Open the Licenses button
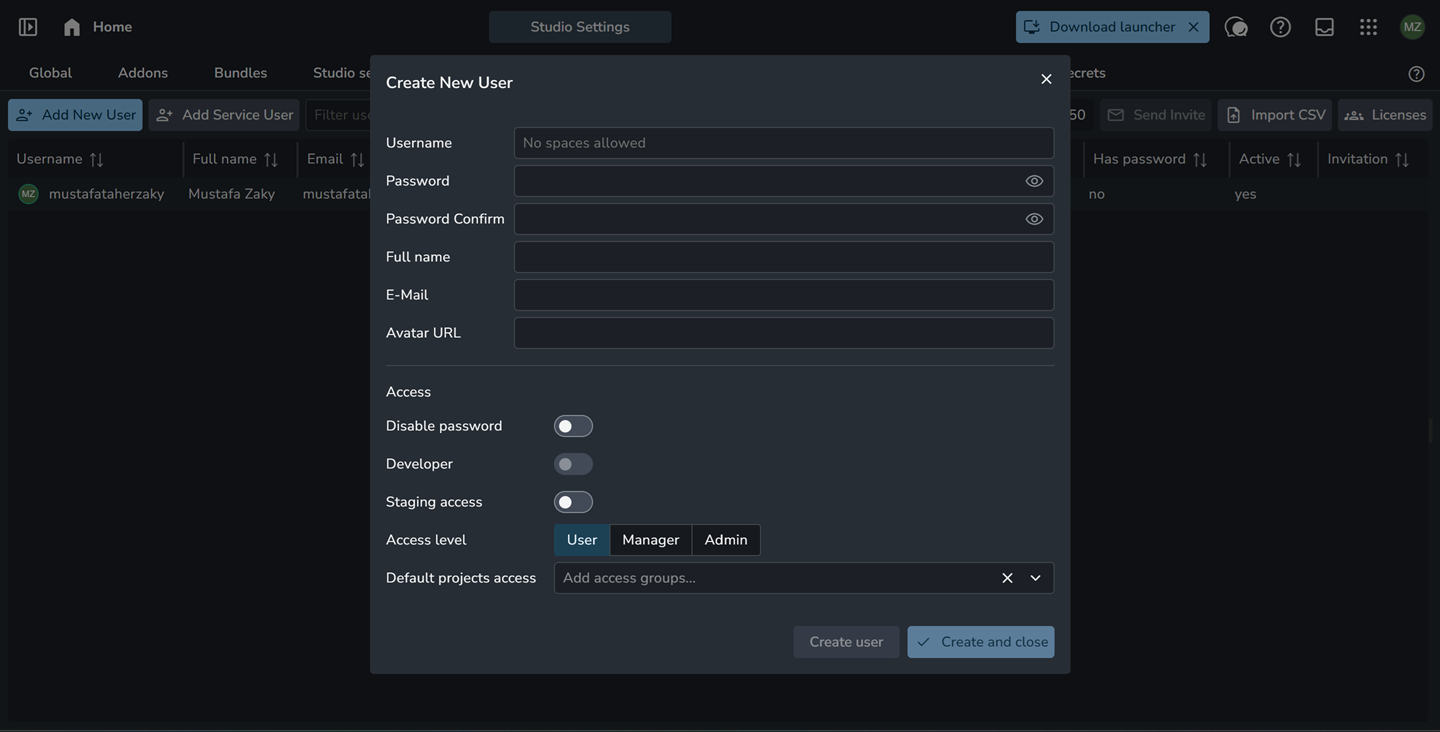Image resolution: width=1440 pixels, height=732 pixels. [x=1386, y=115]
